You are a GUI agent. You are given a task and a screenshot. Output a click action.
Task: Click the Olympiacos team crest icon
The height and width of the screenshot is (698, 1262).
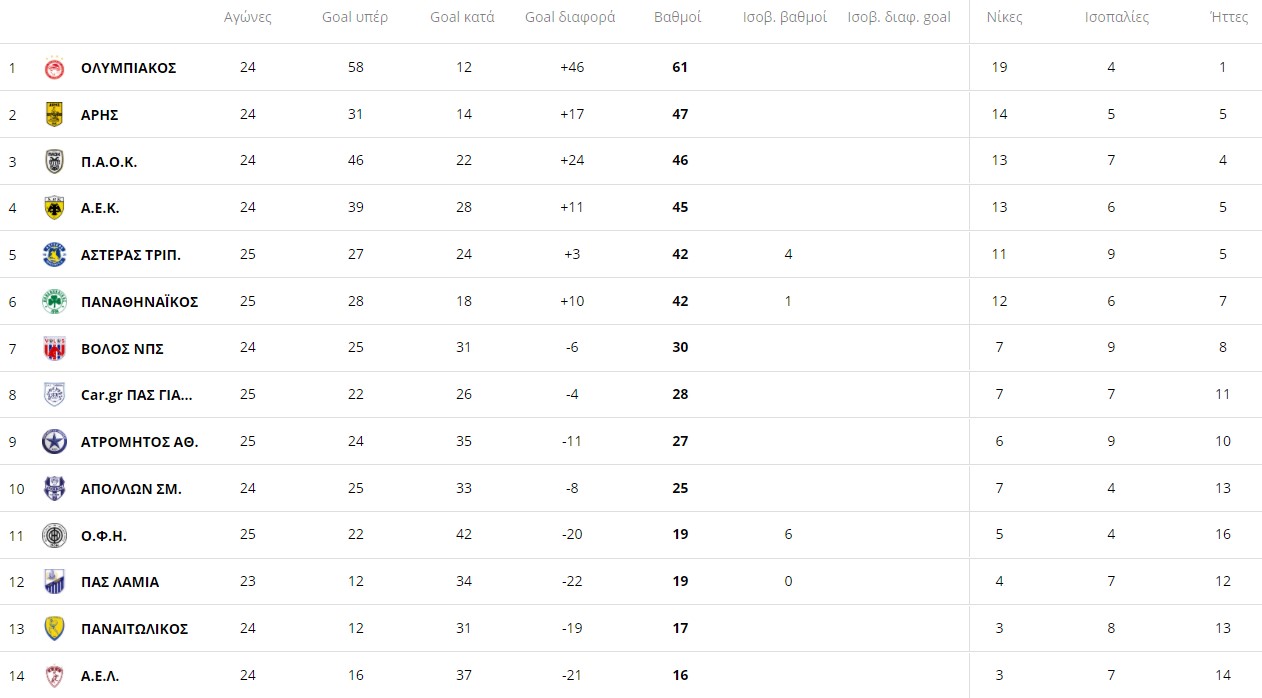pos(54,68)
